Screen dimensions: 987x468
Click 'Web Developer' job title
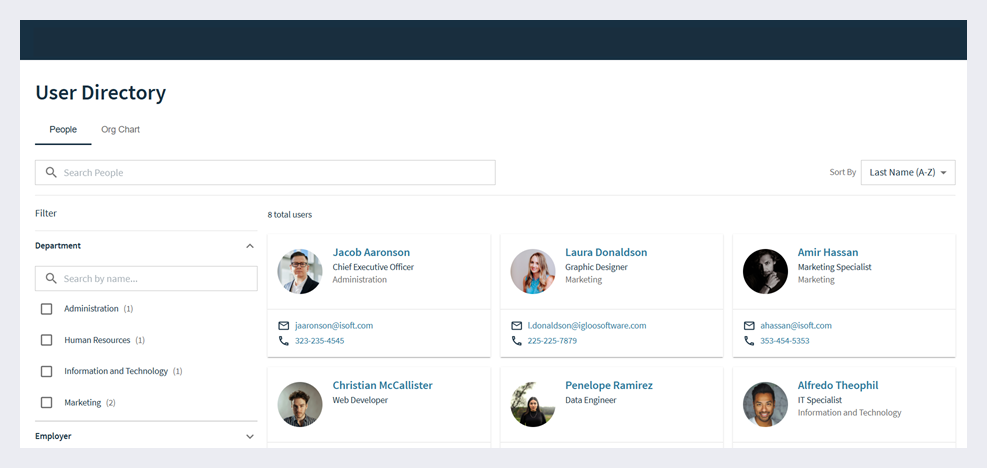[360, 400]
